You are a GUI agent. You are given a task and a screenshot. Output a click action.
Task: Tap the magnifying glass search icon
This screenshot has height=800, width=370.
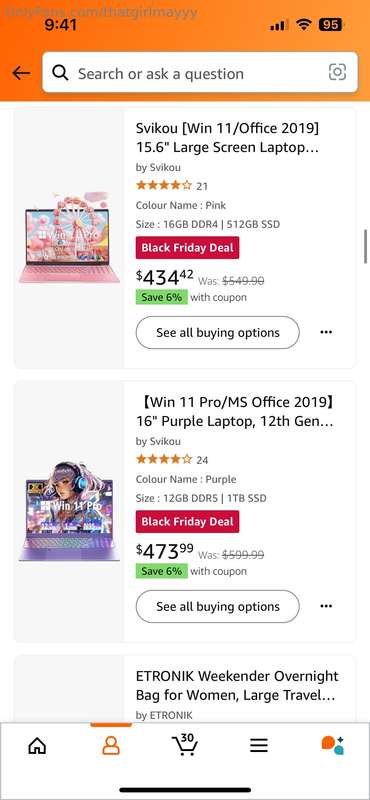[x=60, y=73]
